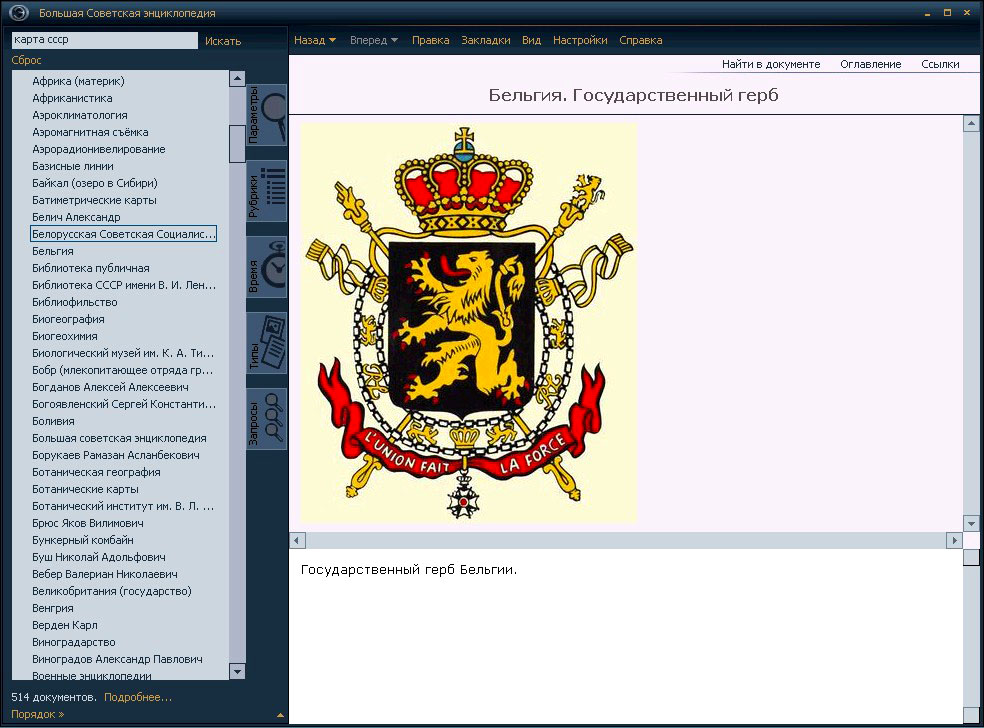The height and width of the screenshot is (728, 984).
Task: Select Великобритания (государство) entry
Action: point(112,591)
